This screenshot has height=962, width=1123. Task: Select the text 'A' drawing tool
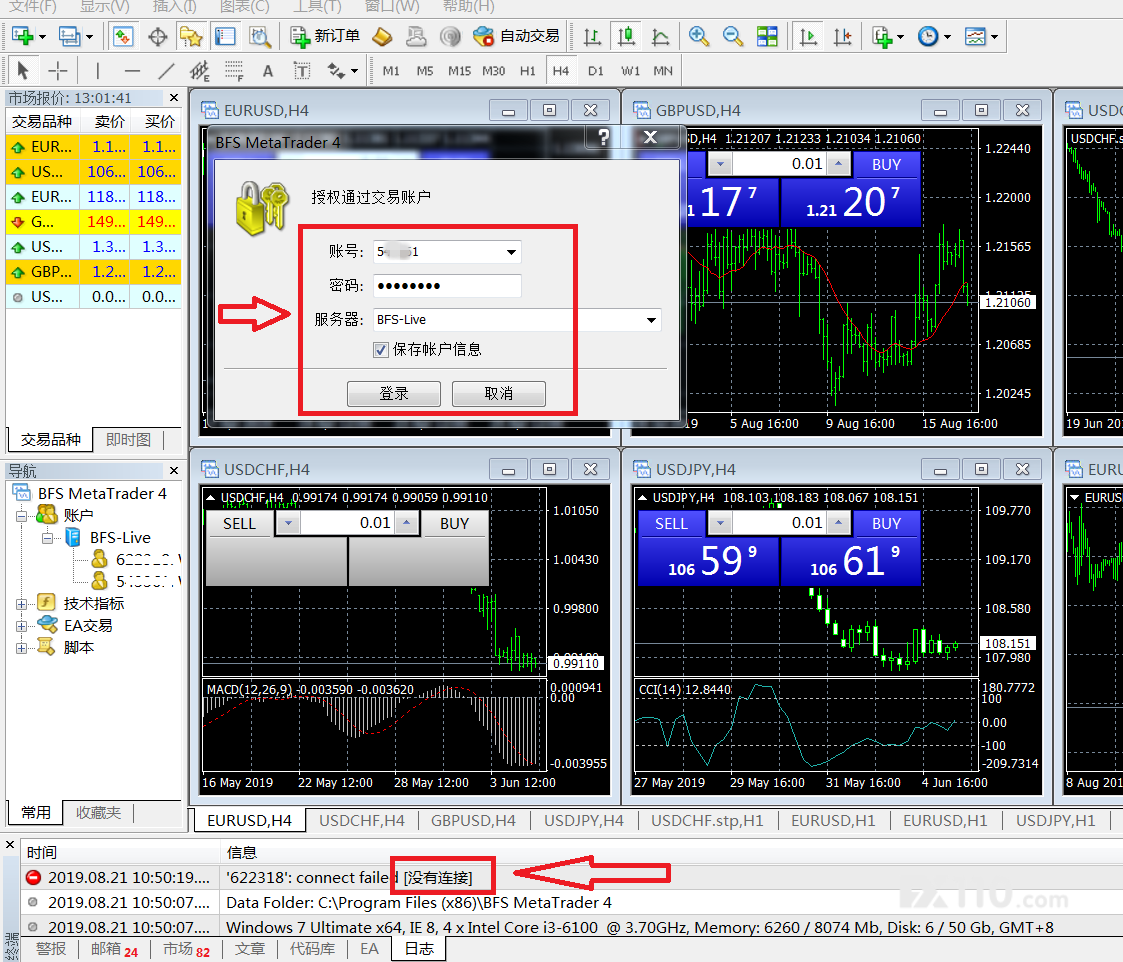point(268,70)
